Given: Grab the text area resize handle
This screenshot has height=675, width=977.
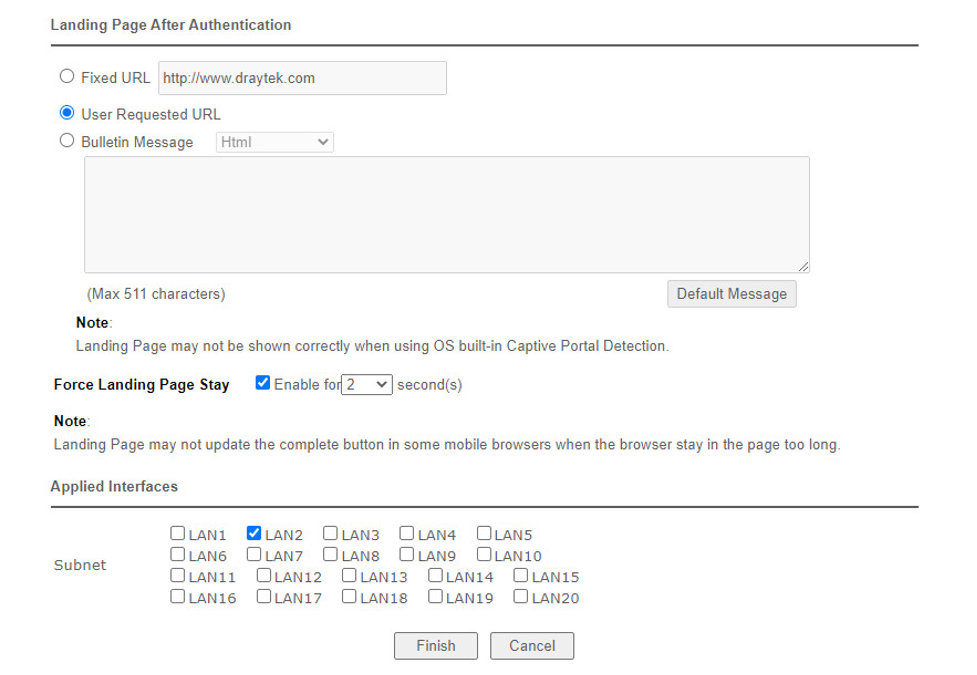Looking at the screenshot, I should (804, 267).
